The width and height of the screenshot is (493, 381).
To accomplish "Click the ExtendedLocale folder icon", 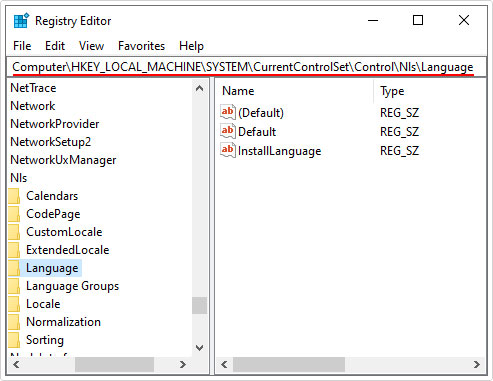I will (14, 250).
